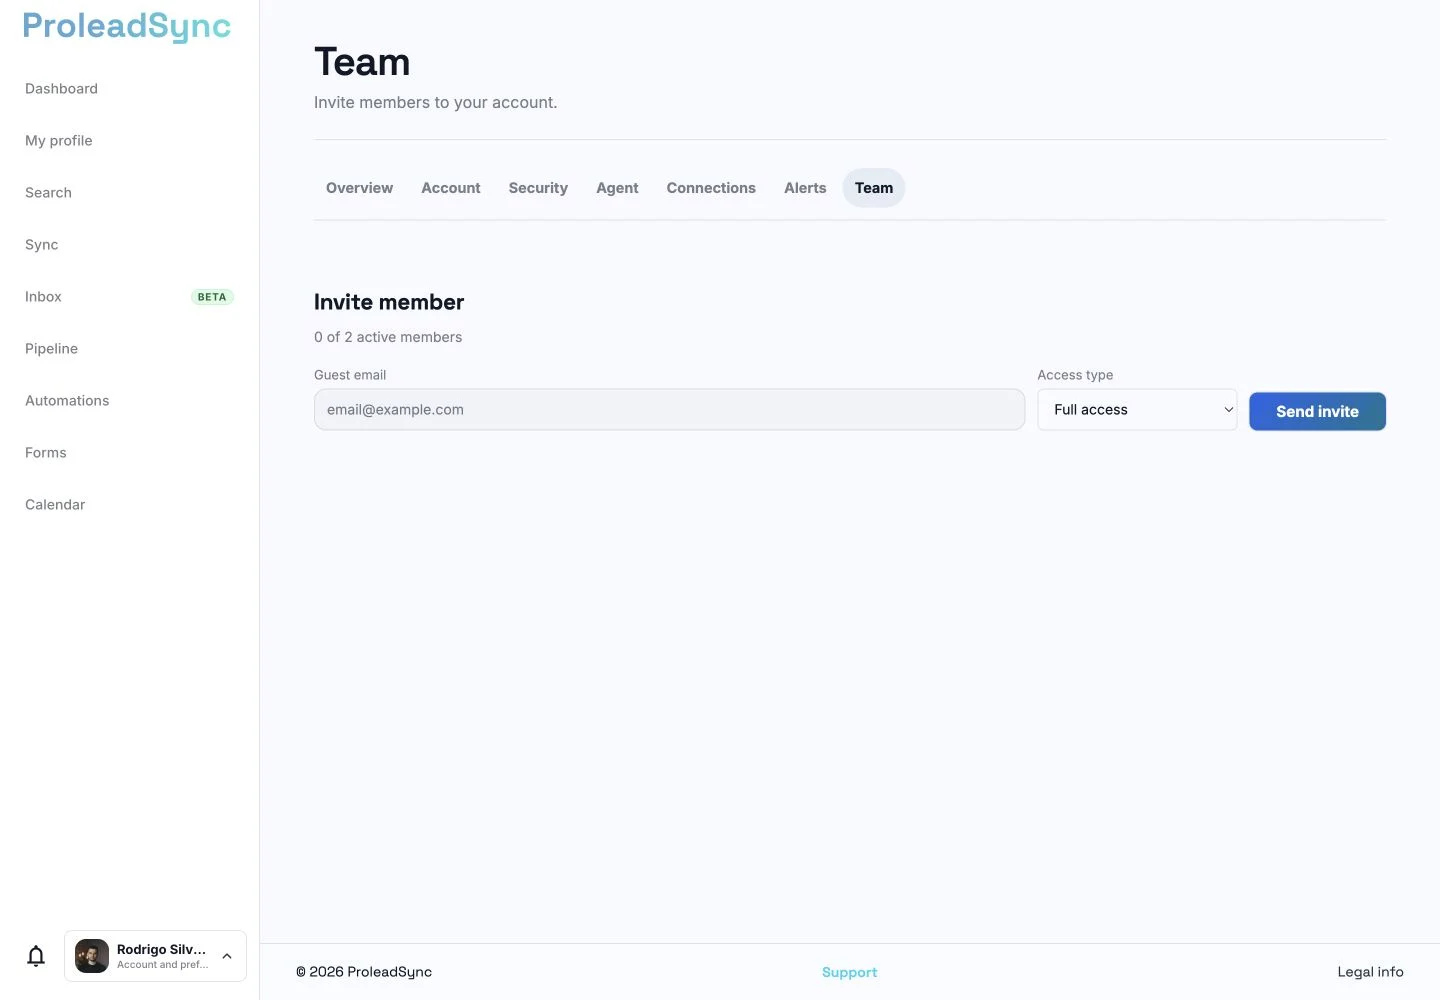The width and height of the screenshot is (1440, 1000).
Task: Click the "© 2026 ProleadSync" footer text
Action: [364, 972]
